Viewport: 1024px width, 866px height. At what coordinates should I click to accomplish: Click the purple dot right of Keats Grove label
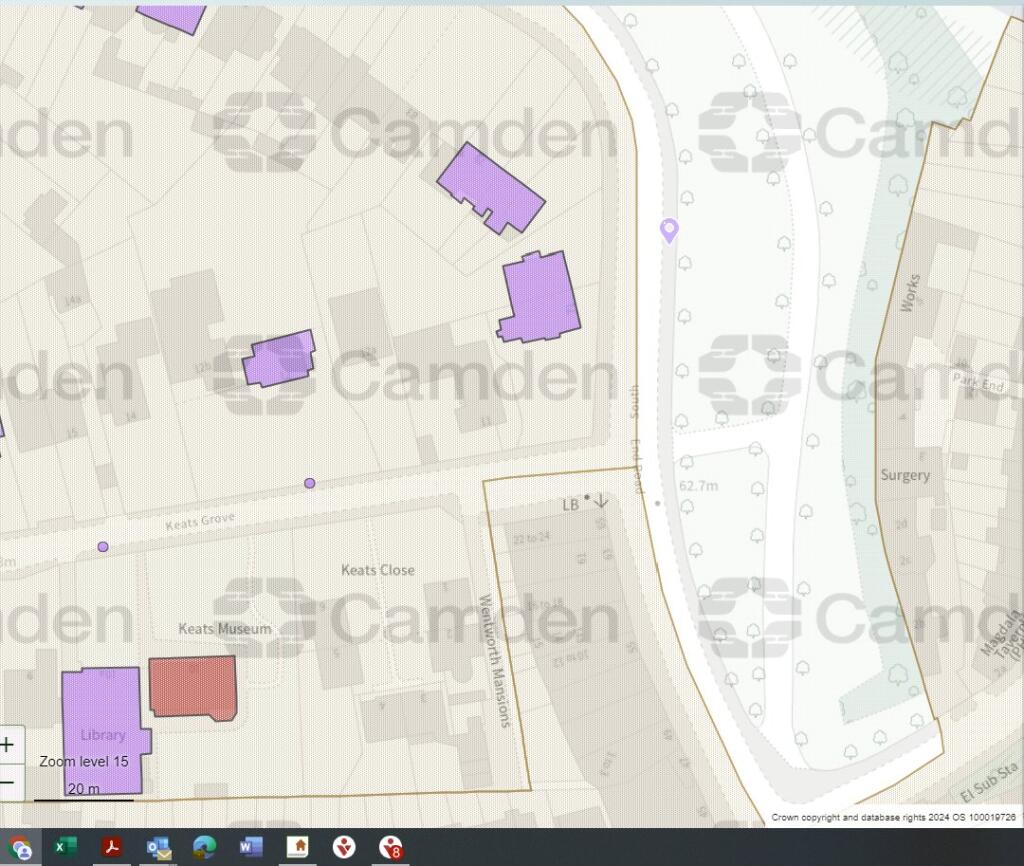tap(310, 483)
